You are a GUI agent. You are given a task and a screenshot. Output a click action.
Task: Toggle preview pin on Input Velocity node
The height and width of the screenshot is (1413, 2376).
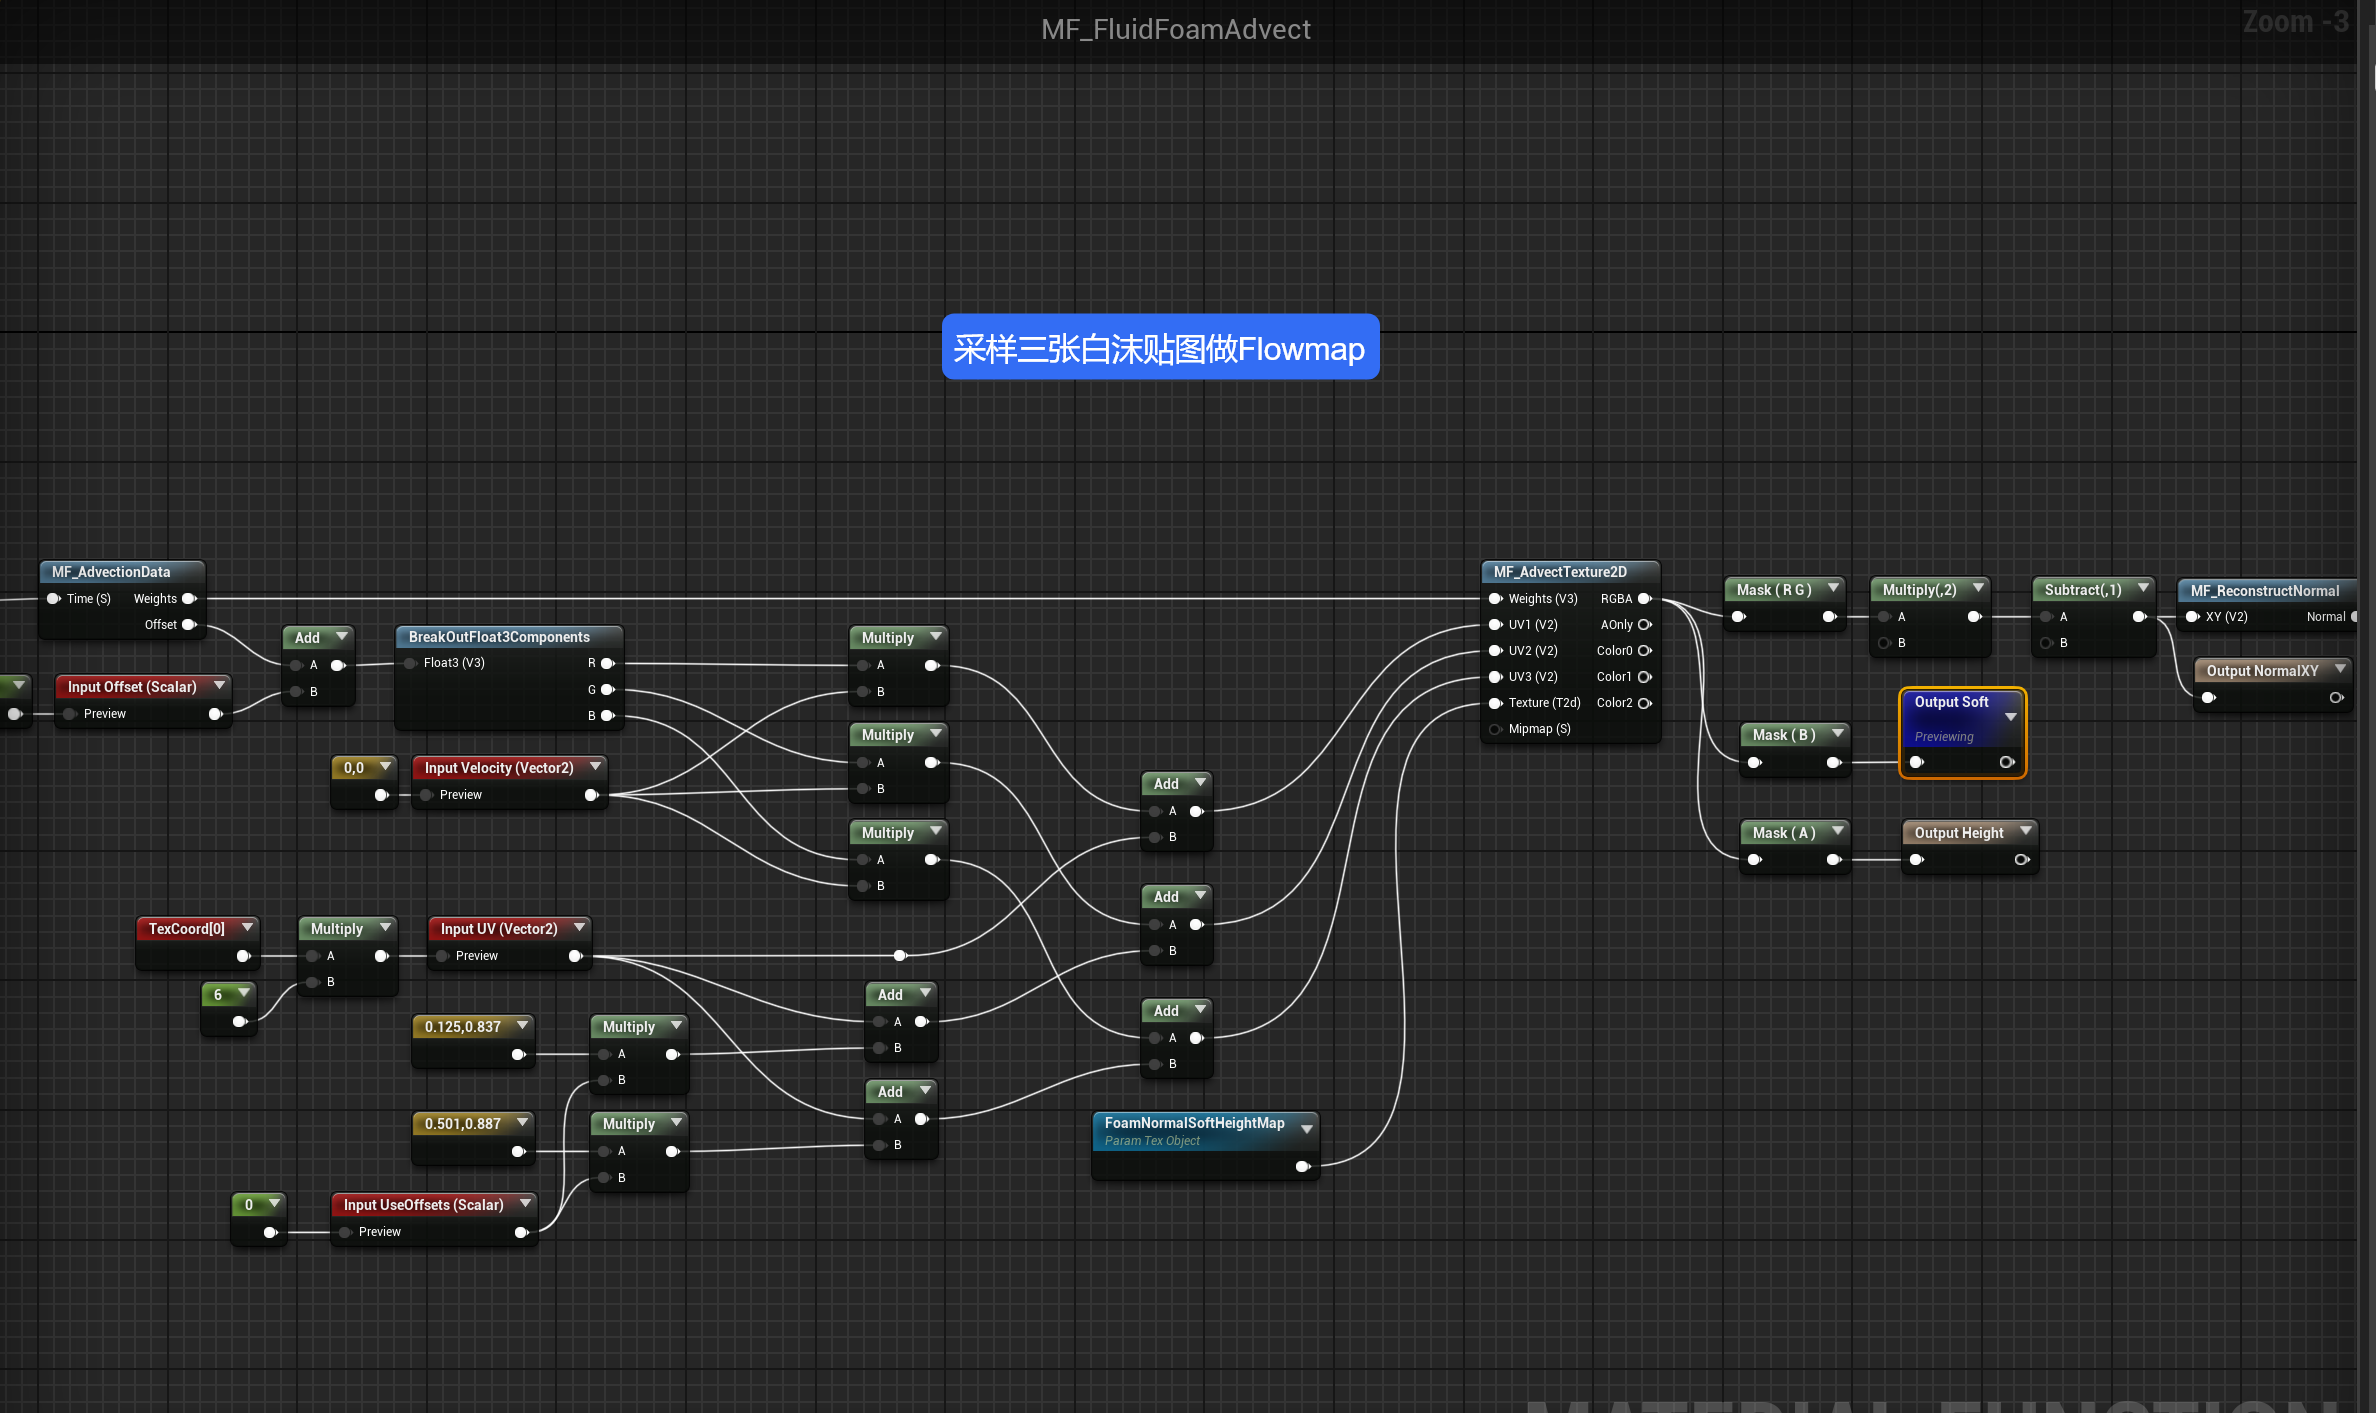pyautogui.click(x=427, y=795)
